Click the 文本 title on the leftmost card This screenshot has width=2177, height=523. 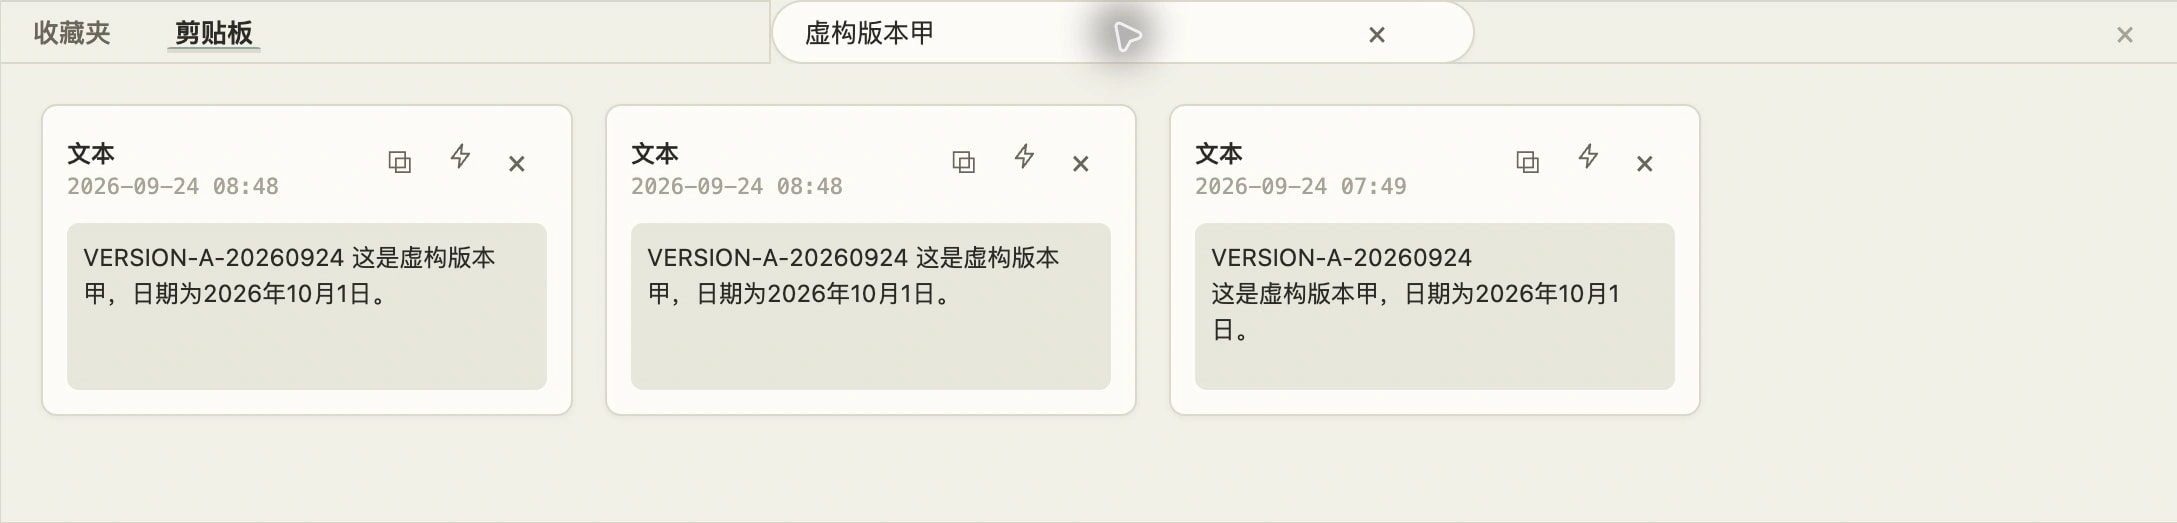pyautogui.click(x=91, y=153)
